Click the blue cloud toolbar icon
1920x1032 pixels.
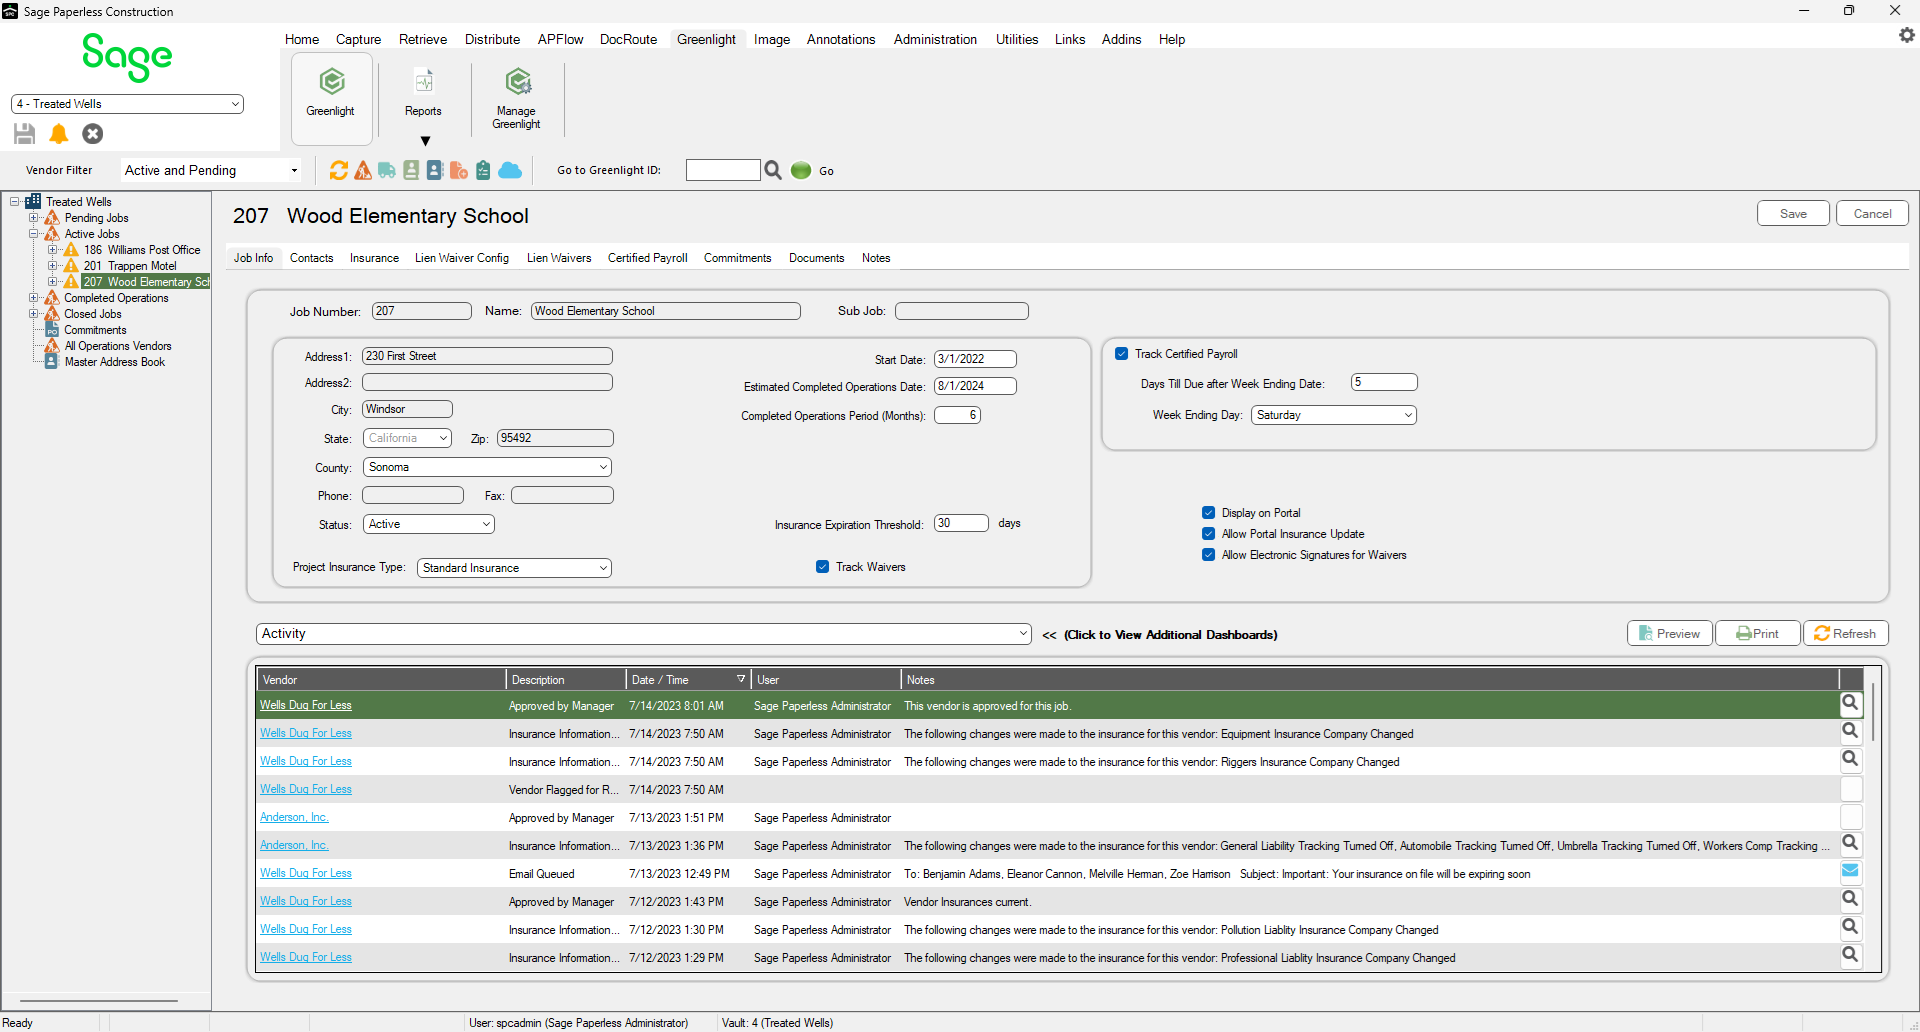[510, 170]
